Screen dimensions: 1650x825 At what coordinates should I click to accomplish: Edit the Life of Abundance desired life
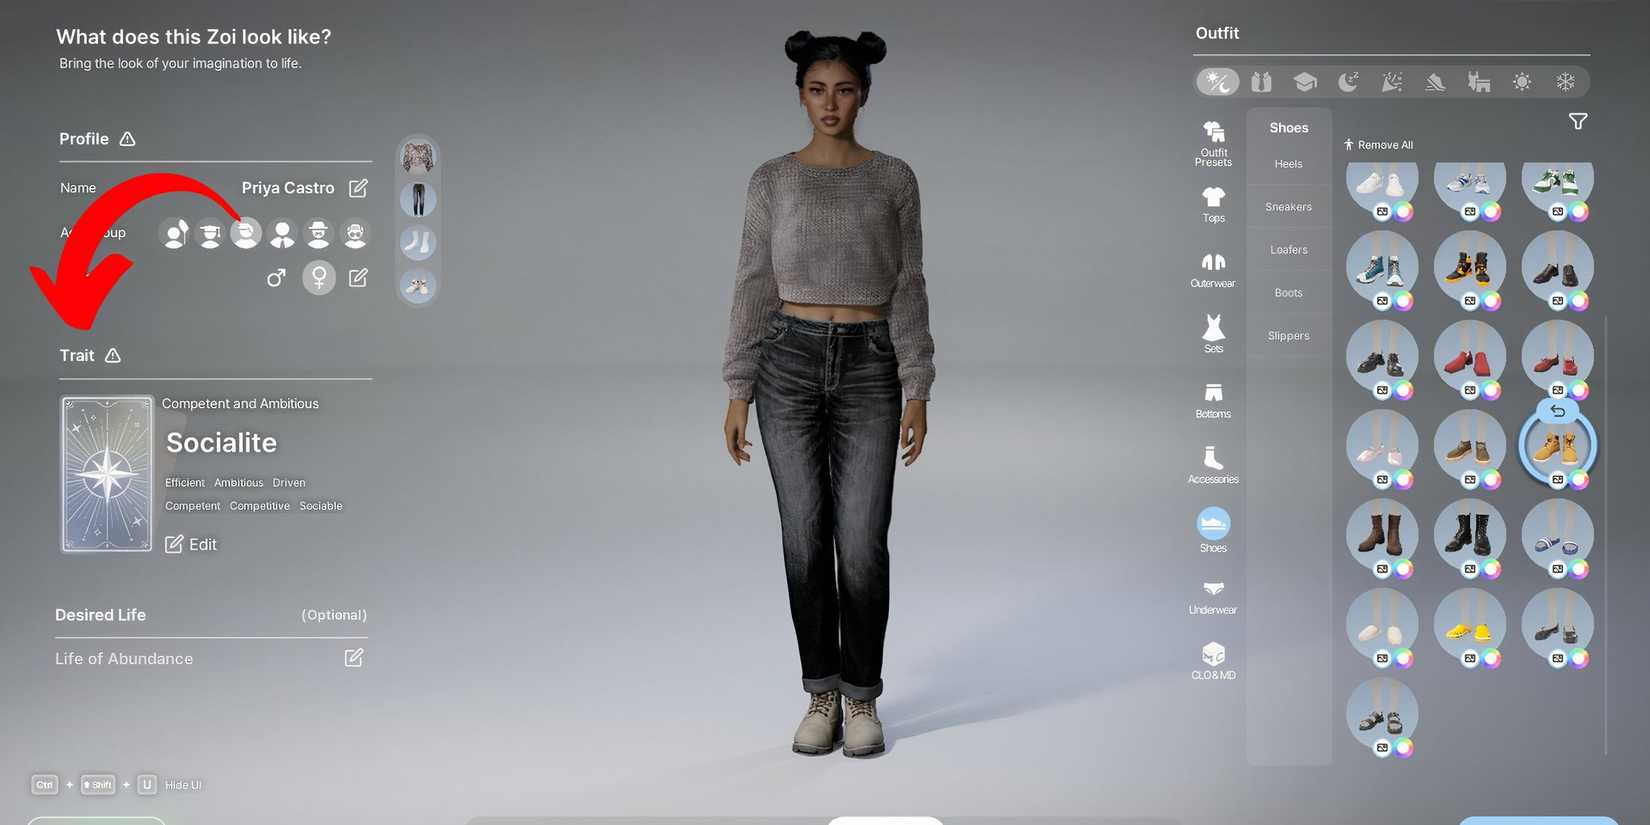click(x=354, y=658)
